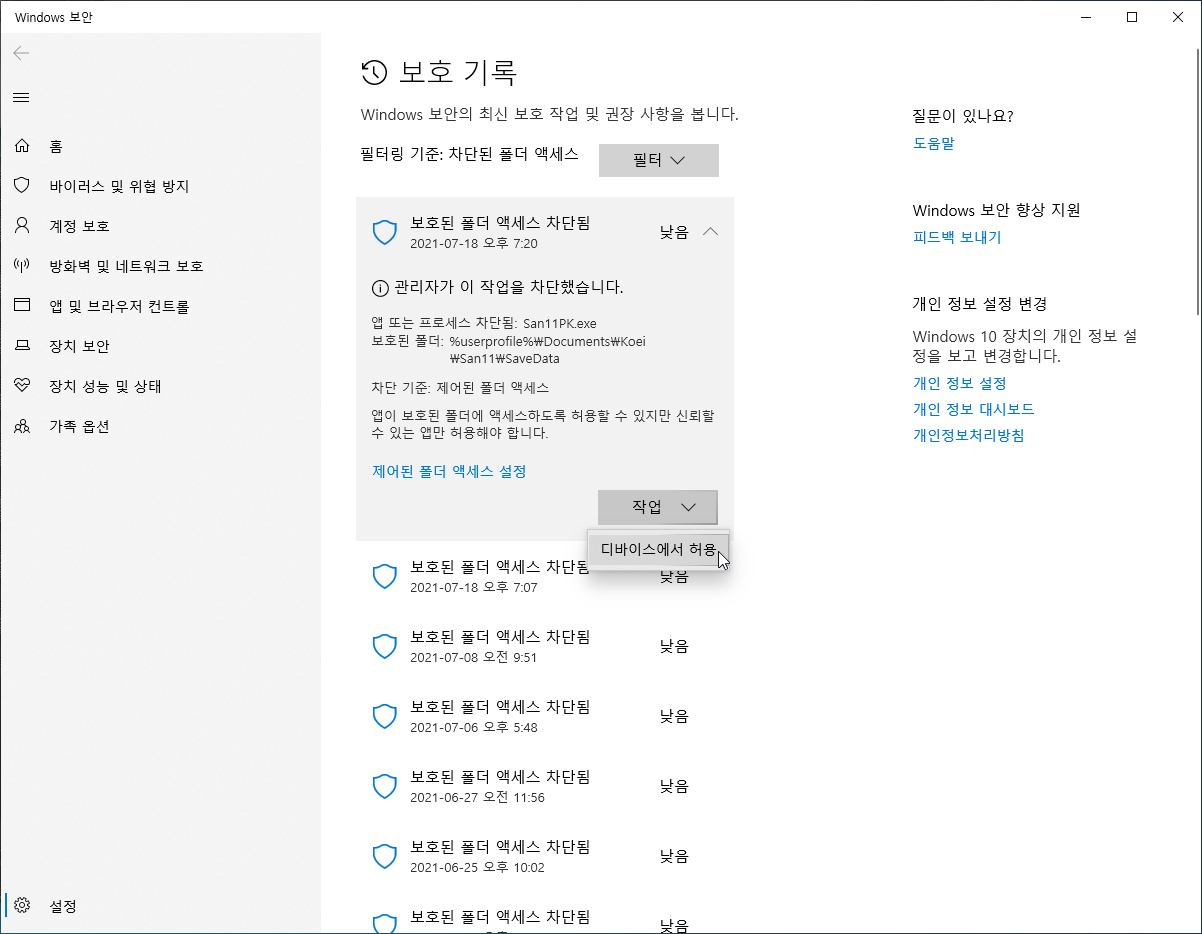The image size is (1202, 934).
Task: Select 디바이스에서 허용 from the actions menu
Action: tap(659, 549)
